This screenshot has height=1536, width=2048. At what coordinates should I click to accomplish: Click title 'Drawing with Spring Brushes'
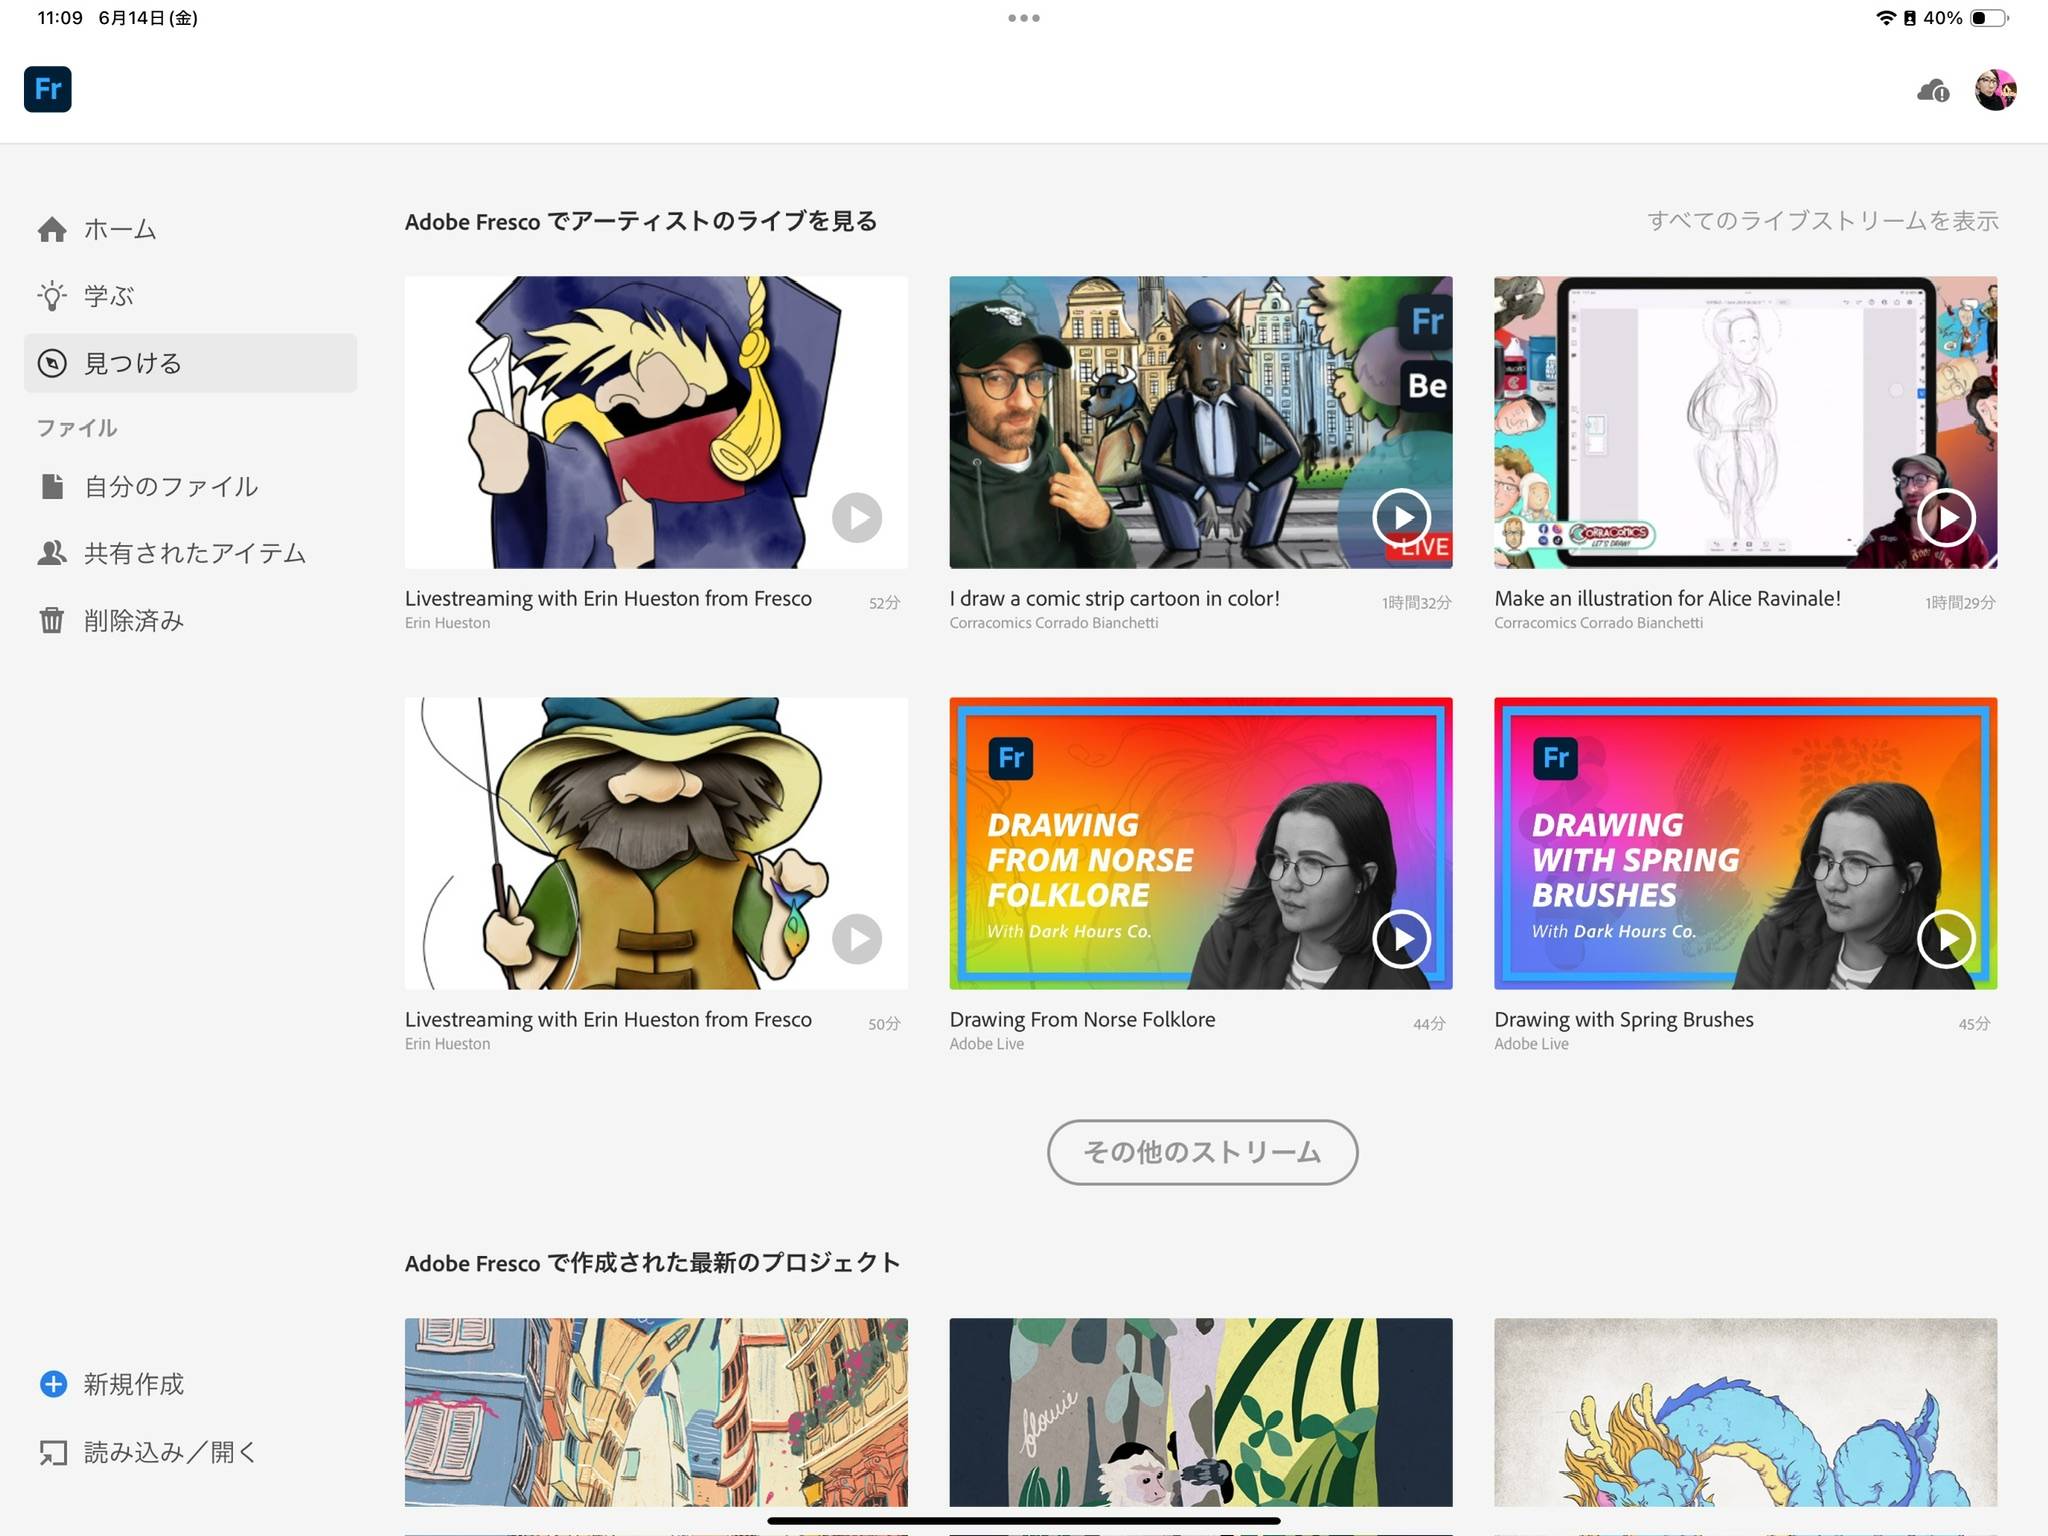click(x=1624, y=1019)
